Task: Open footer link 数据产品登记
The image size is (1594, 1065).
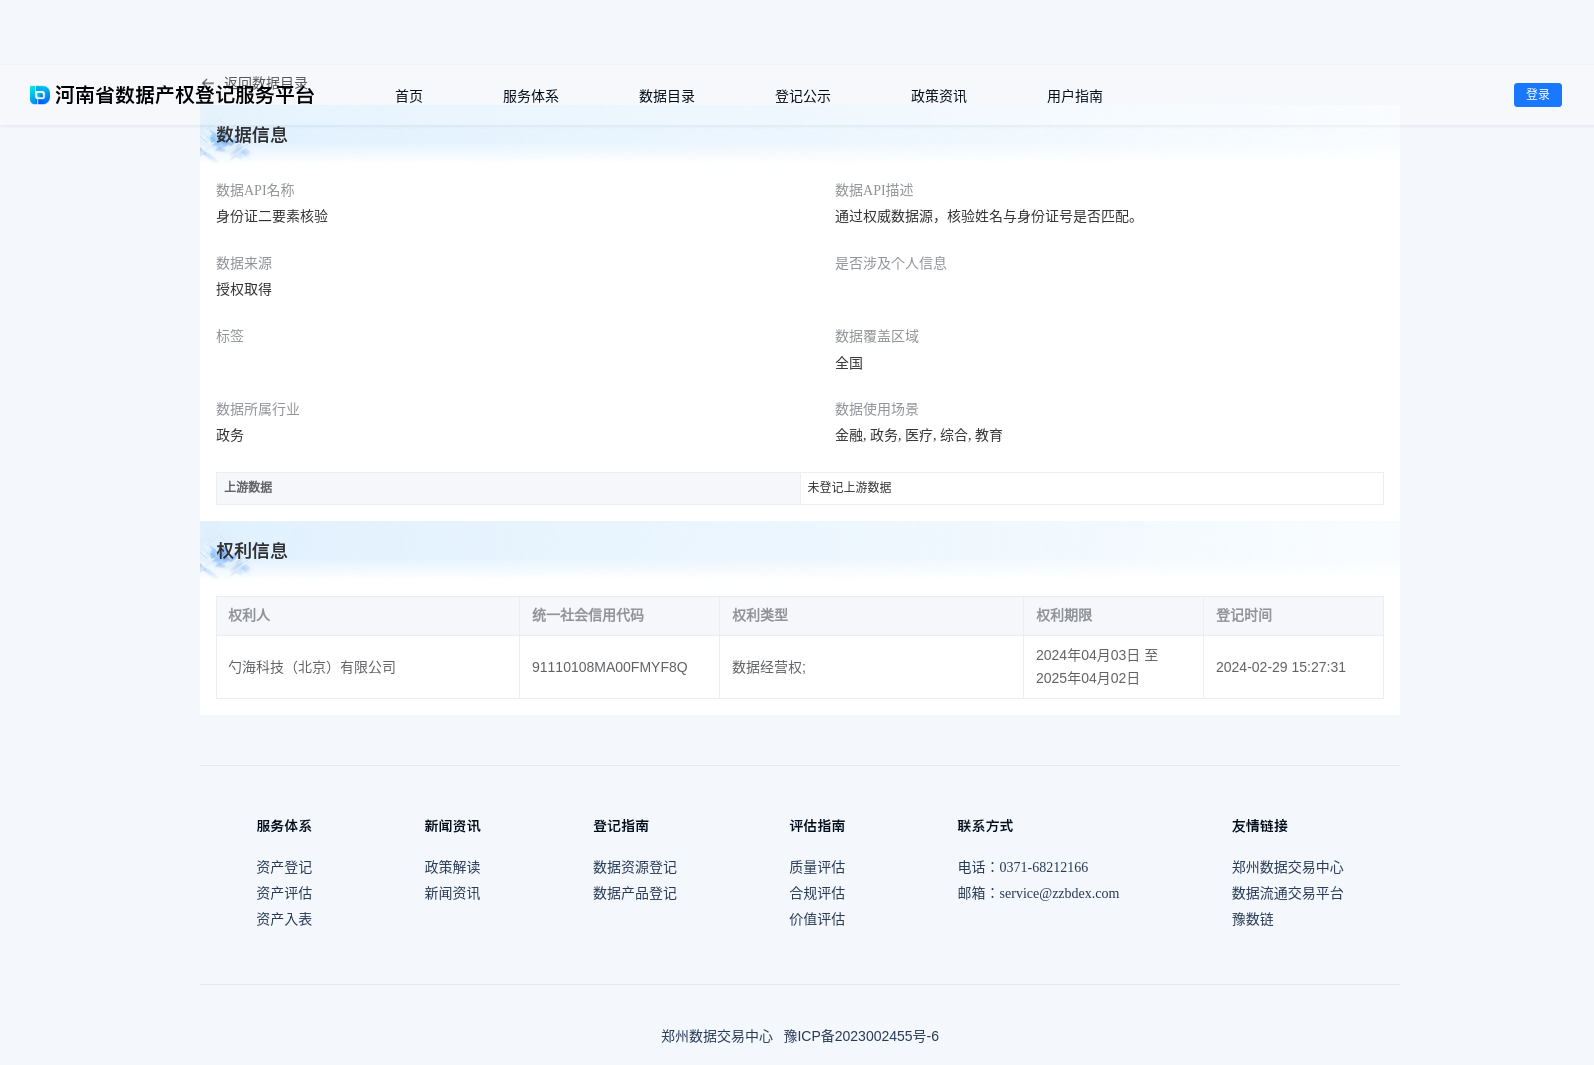Action: 635,893
